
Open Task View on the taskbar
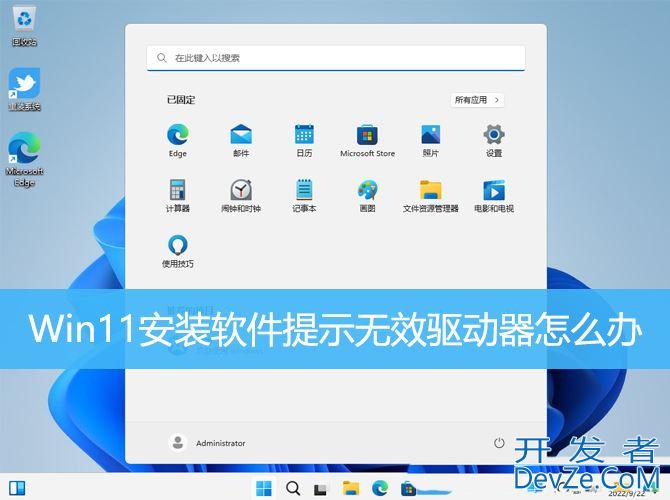(x=321, y=488)
